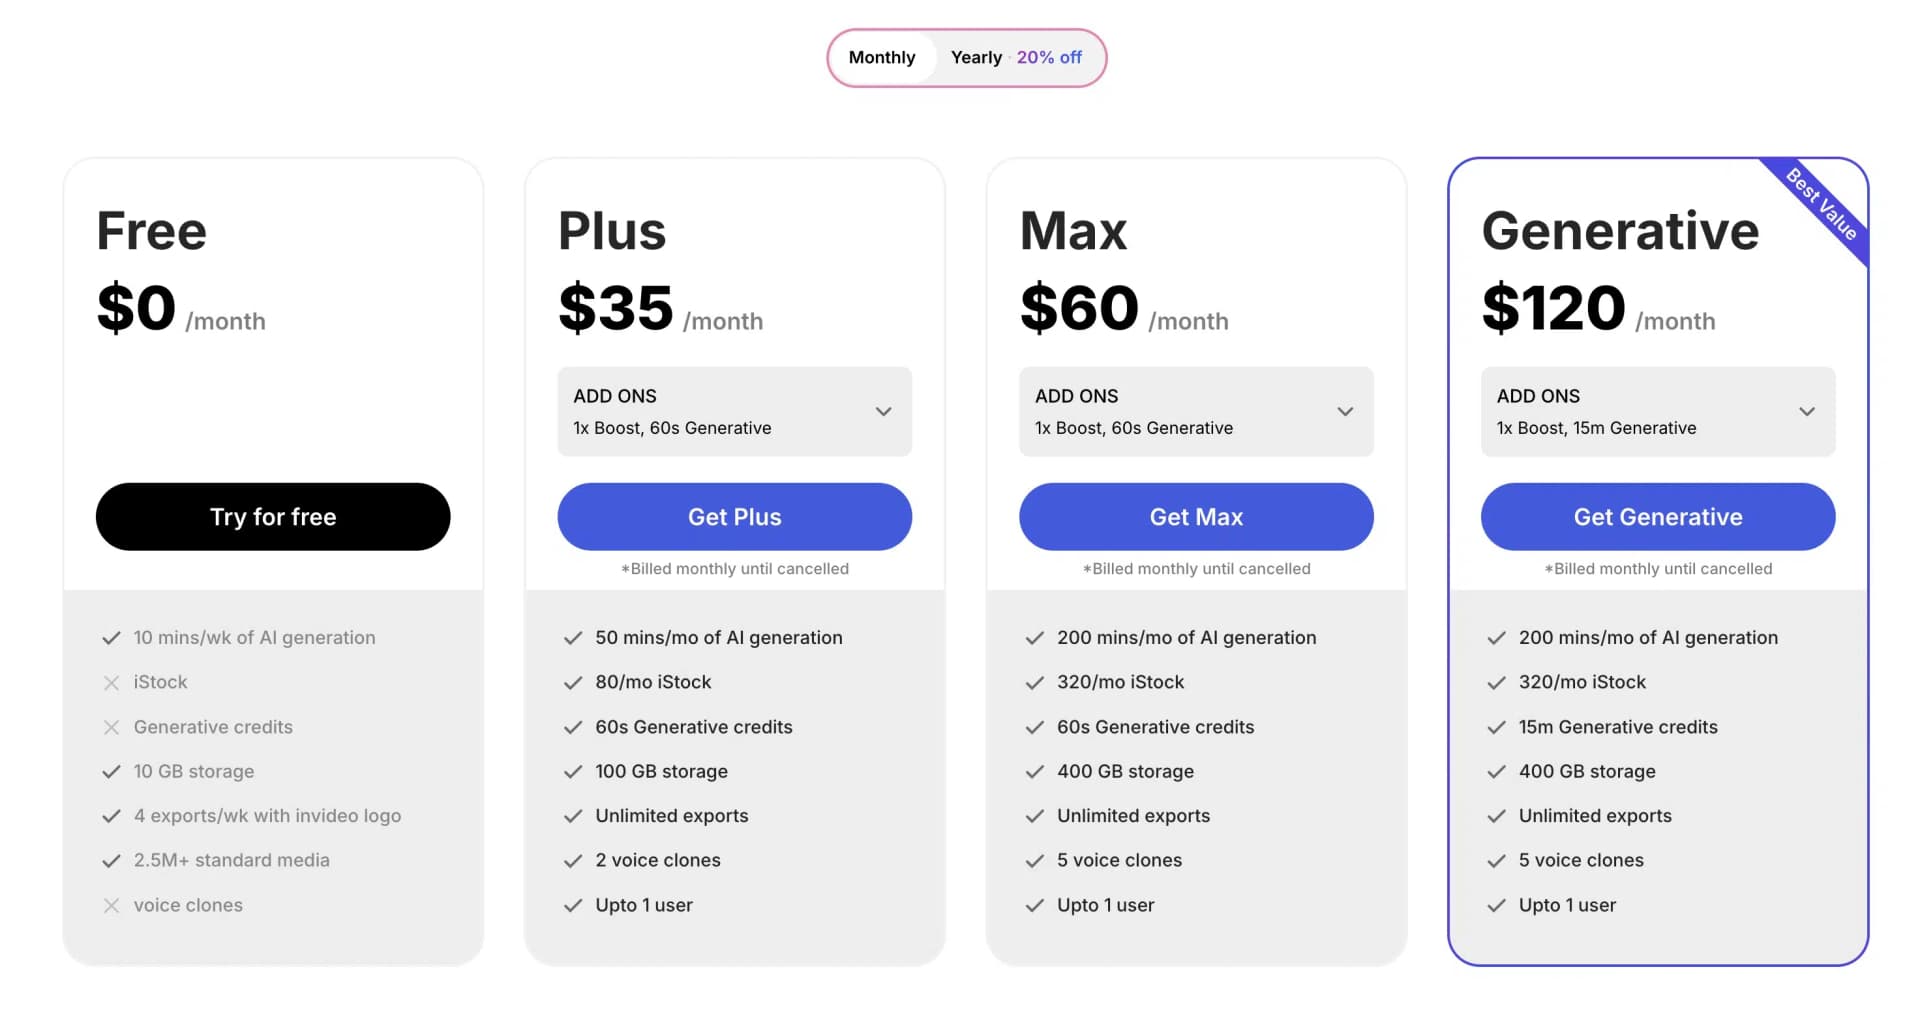Click the X beside Generative credits

(x=110, y=727)
